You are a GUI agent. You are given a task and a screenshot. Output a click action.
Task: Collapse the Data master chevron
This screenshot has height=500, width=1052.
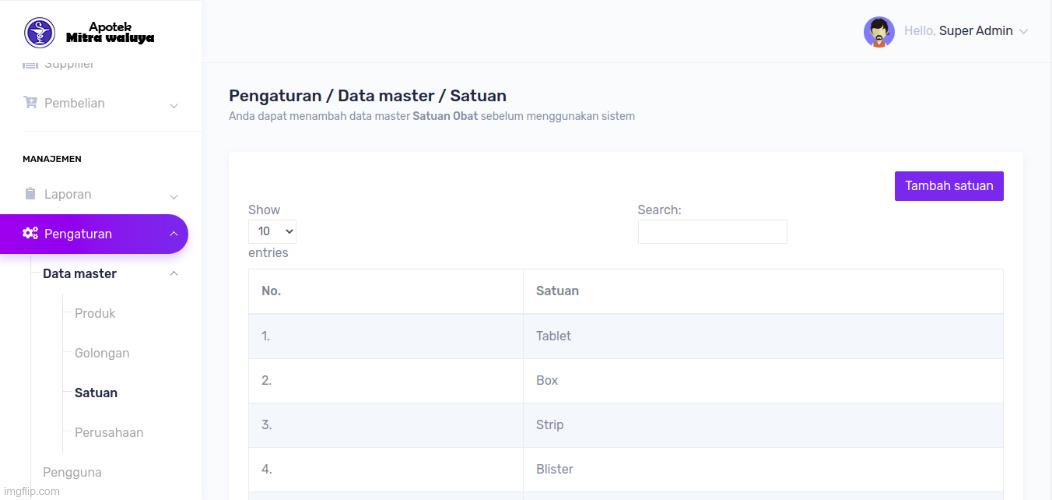[x=173, y=274]
